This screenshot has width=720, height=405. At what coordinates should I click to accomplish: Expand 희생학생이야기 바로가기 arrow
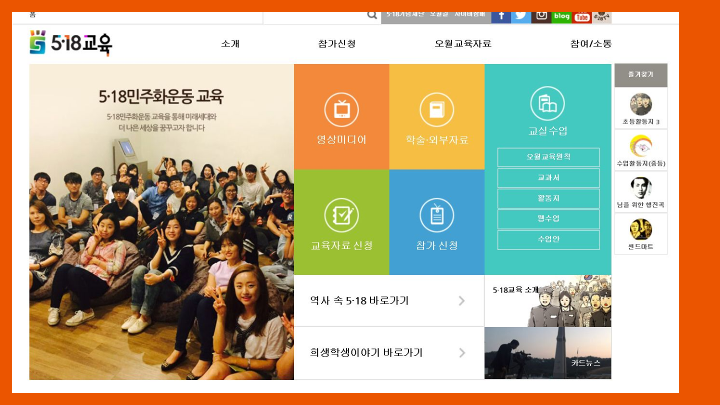pyautogui.click(x=461, y=353)
